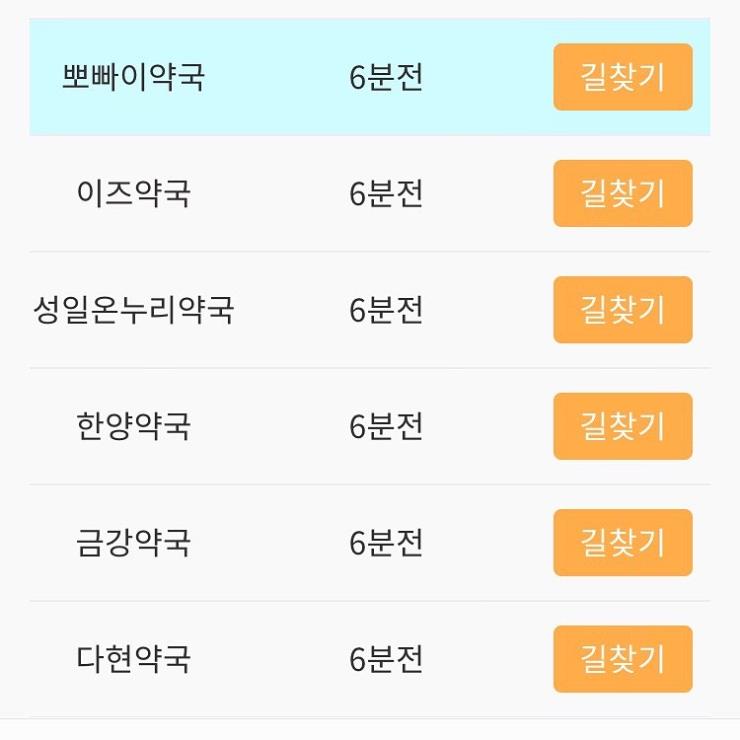Tap 길찾기 button for 뽀빠이약국
740x740 pixels.
(x=622, y=77)
